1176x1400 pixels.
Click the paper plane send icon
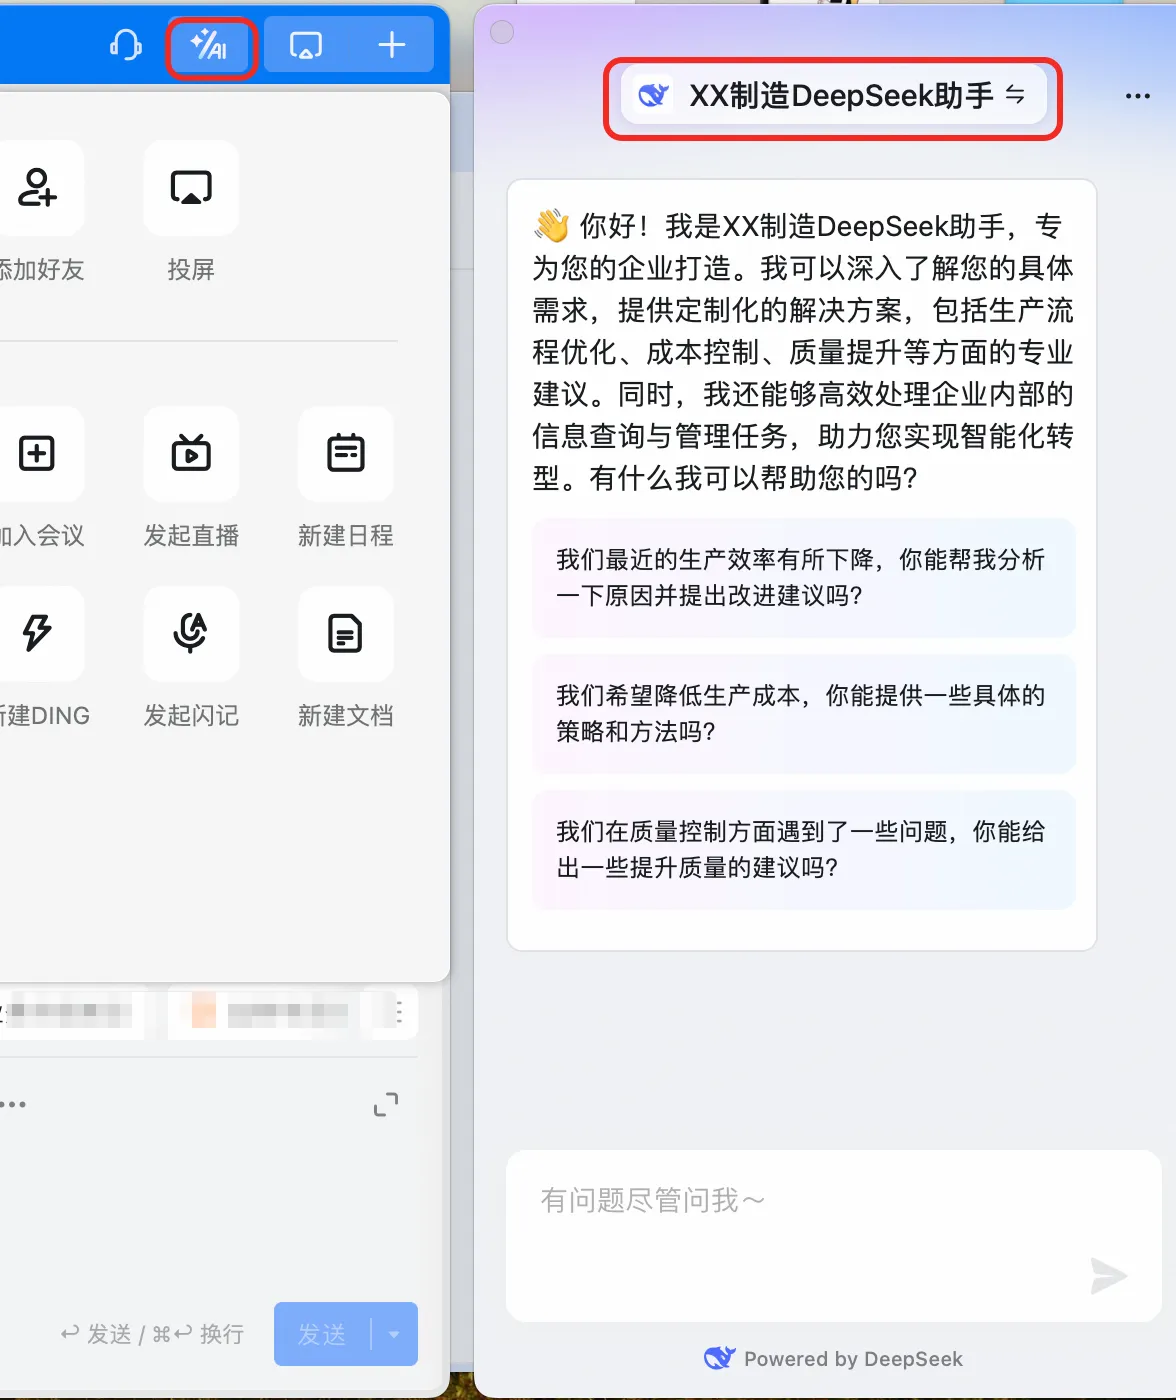(x=1108, y=1276)
